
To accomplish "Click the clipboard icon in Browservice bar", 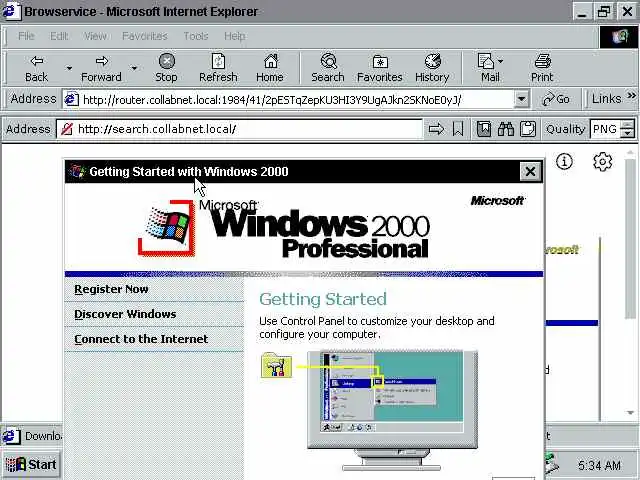I will 528,129.
